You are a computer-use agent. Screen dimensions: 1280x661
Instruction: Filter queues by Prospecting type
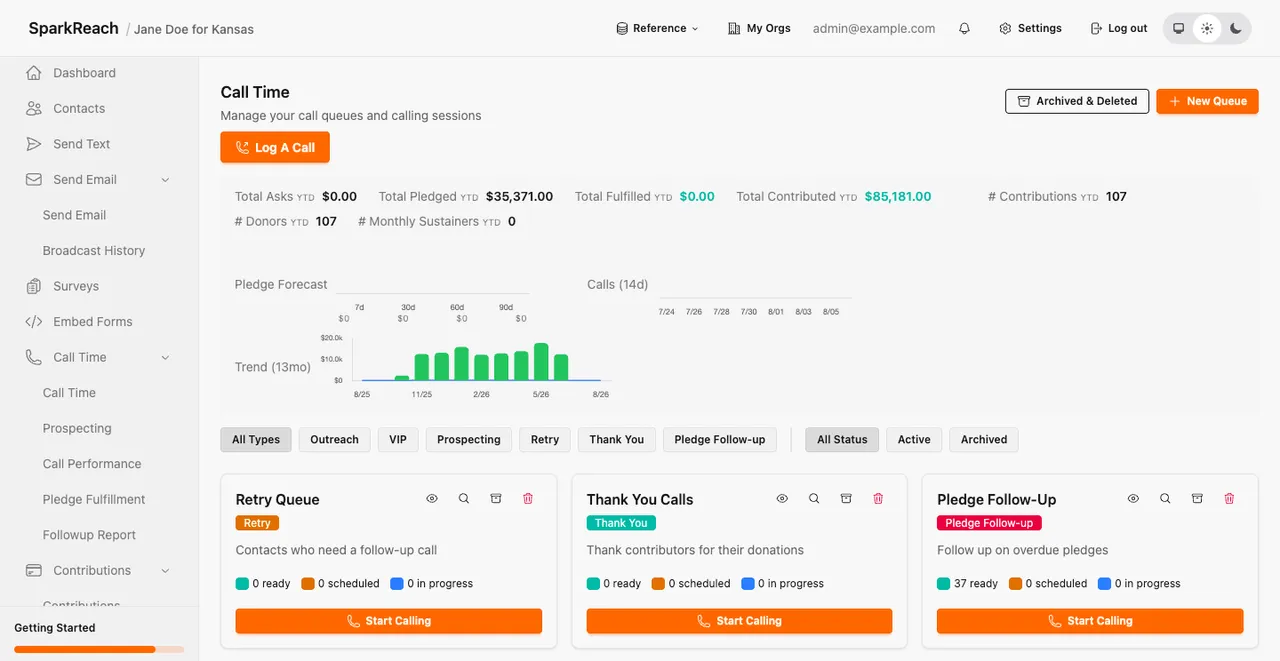pyautogui.click(x=469, y=440)
